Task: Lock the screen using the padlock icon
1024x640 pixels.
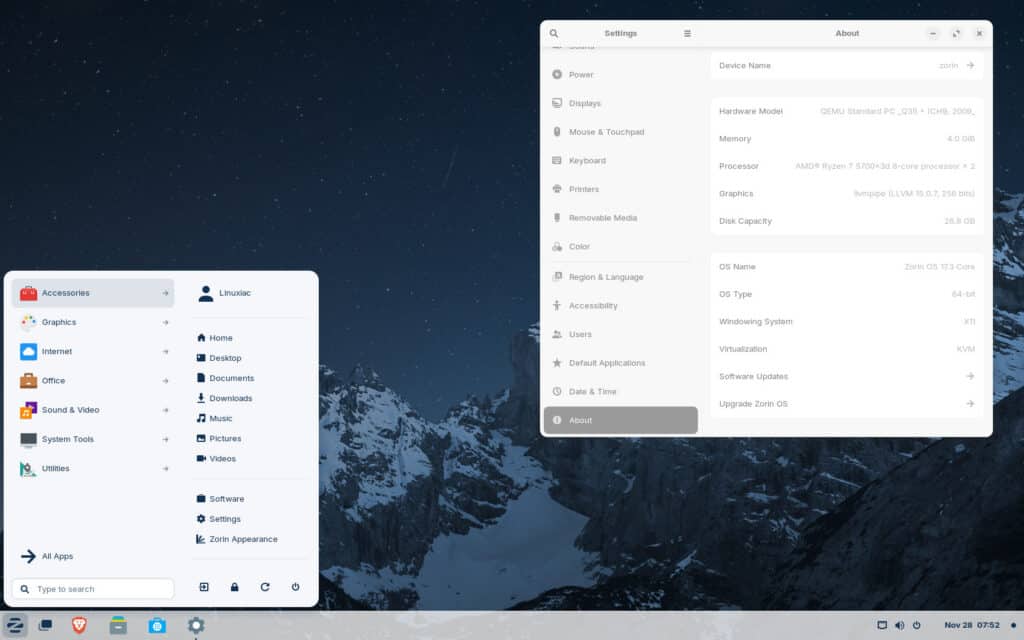Action: click(234, 587)
